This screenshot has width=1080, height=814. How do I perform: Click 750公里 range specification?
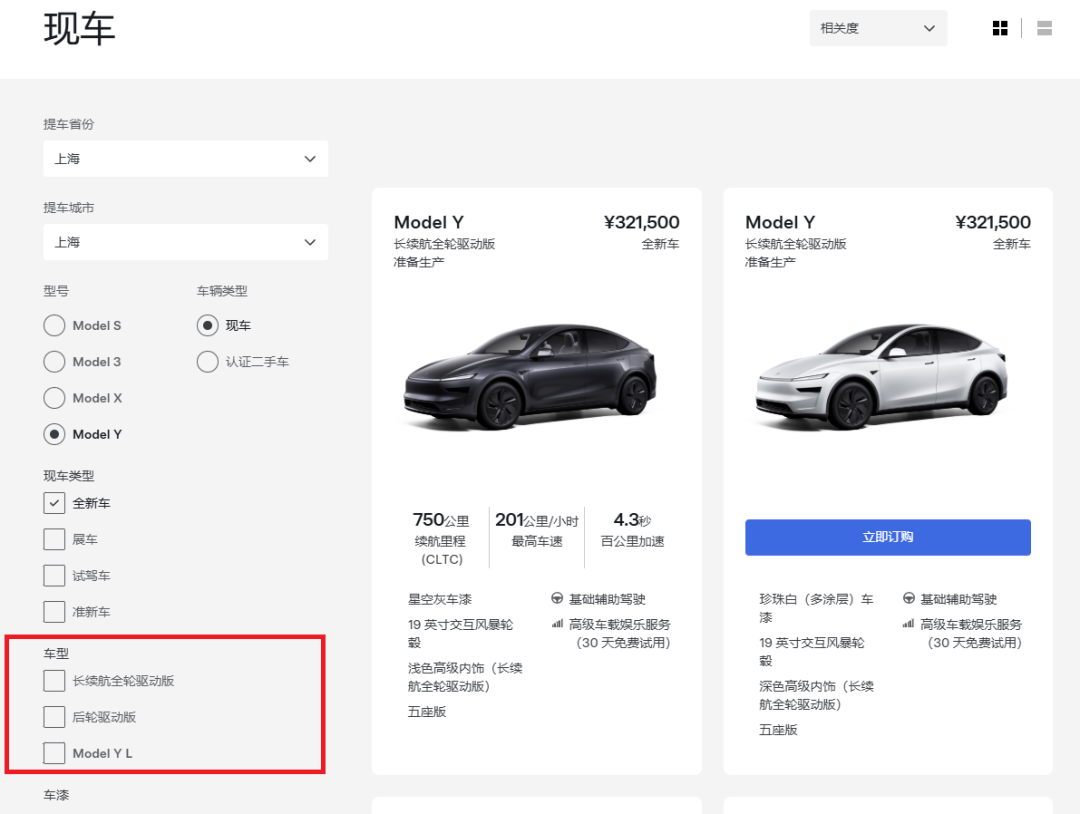441,520
